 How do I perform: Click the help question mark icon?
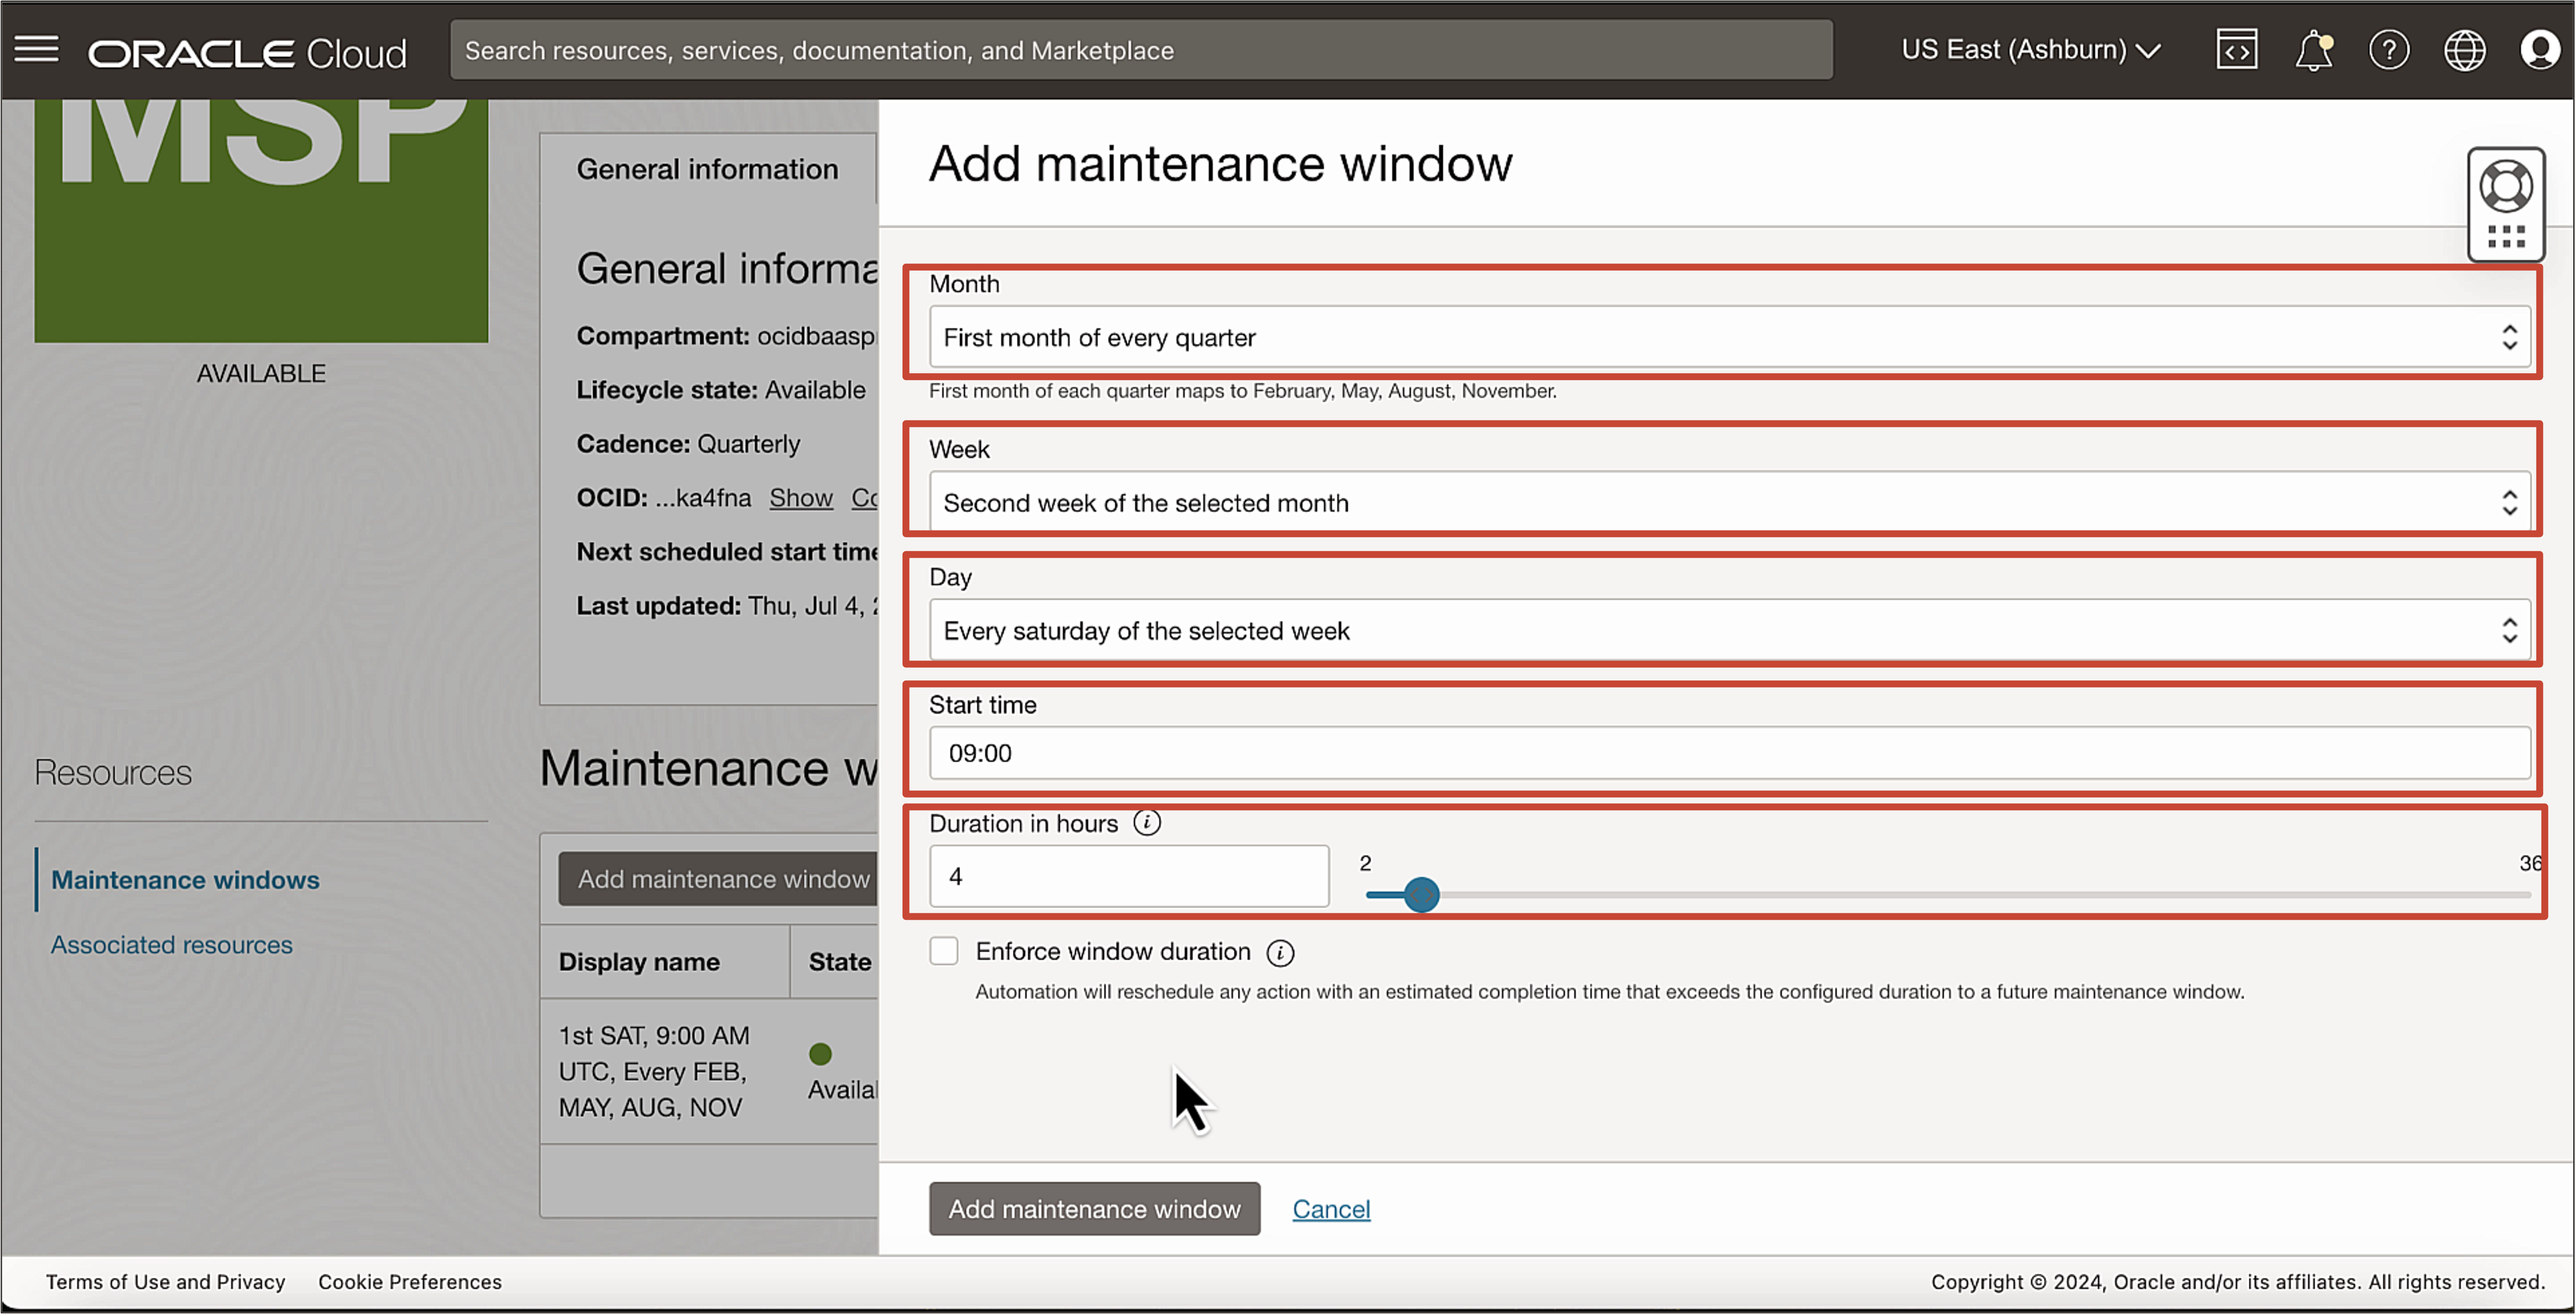[2390, 49]
